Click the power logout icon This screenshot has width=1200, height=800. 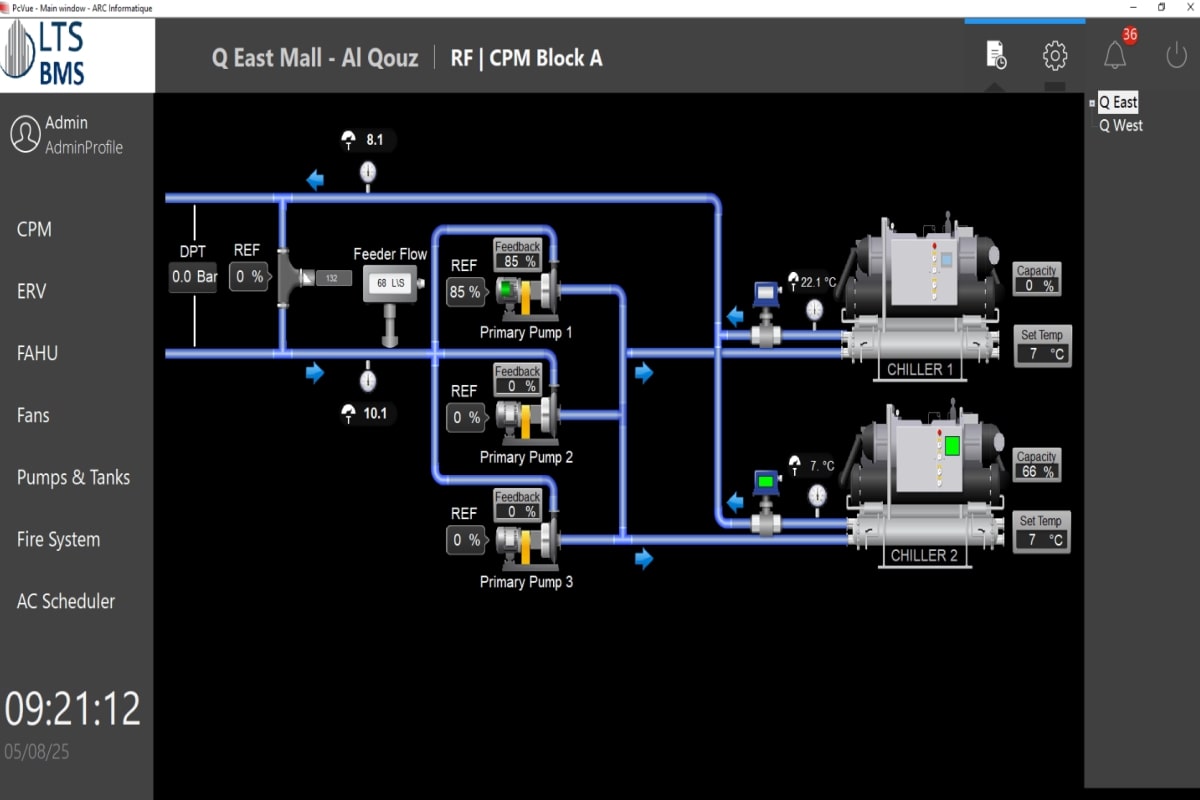click(1176, 56)
